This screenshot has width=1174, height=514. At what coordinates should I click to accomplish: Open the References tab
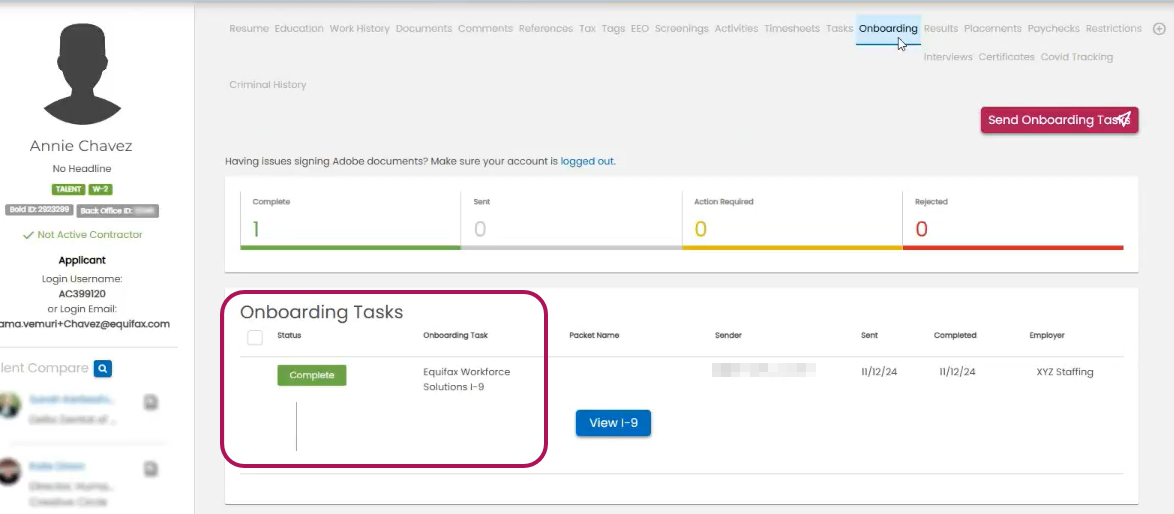pyautogui.click(x=546, y=28)
